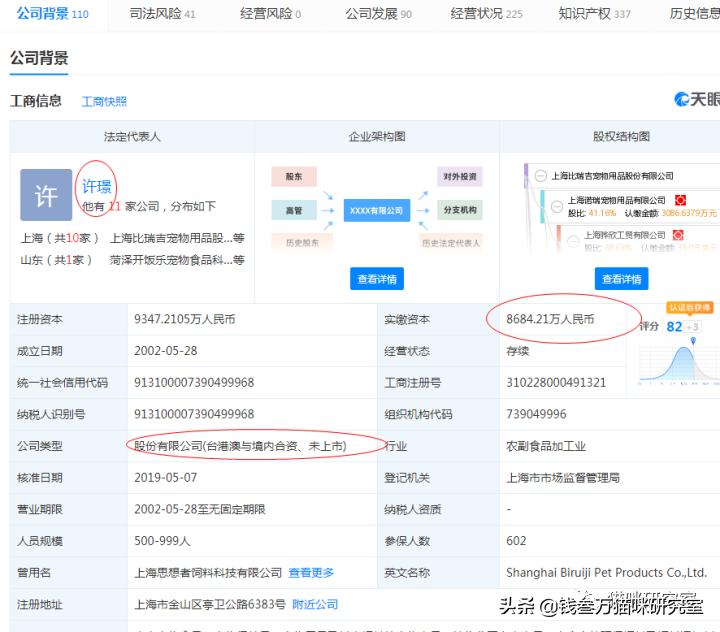720x632 pixels.
Task: Click the score value 82
Action: pyautogui.click(x=674, y=327)
